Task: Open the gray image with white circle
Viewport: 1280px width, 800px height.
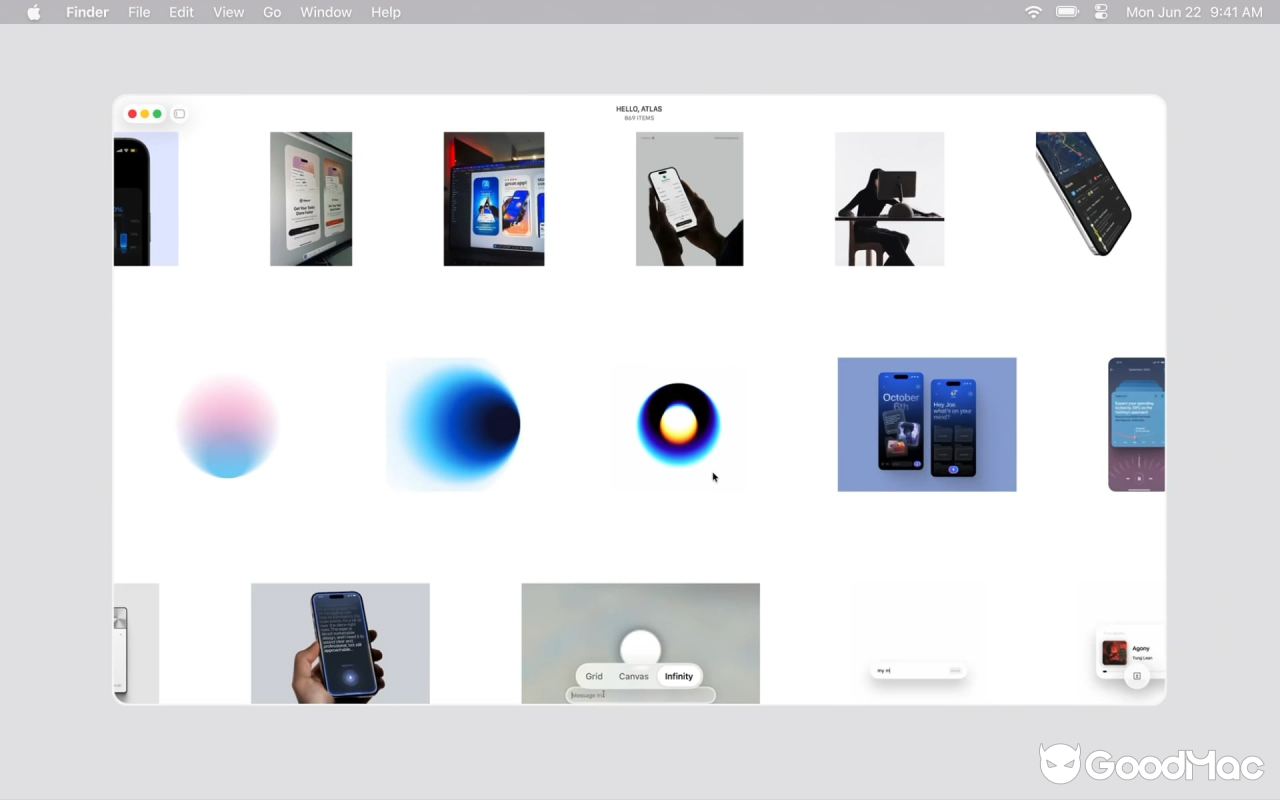Action: pyautogui.click(x=640, y=643)
